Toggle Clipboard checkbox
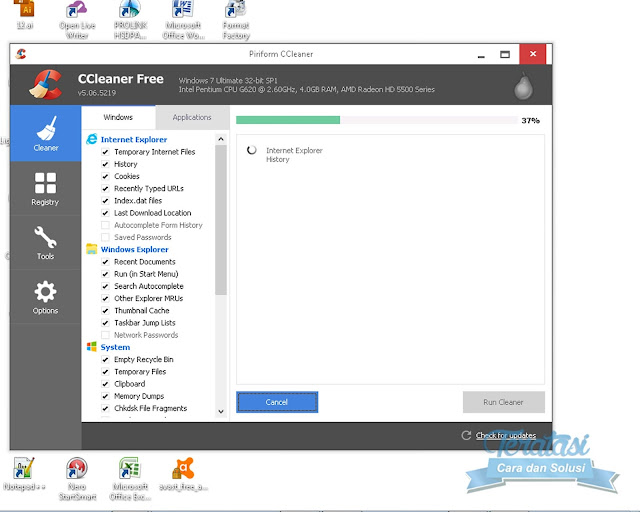The image size is (640, 512). pos(105,384)
